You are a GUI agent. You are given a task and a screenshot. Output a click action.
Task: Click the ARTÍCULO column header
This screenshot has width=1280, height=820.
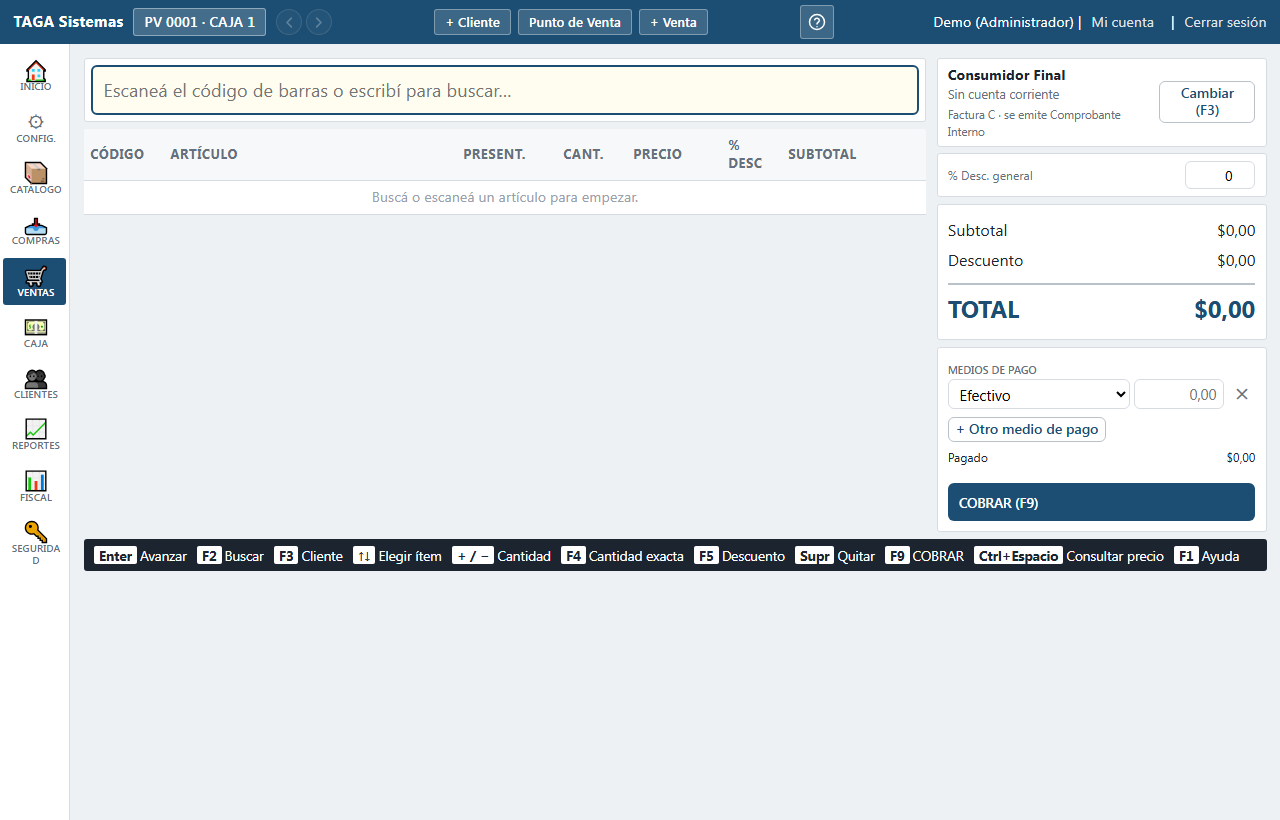(204, 154)
